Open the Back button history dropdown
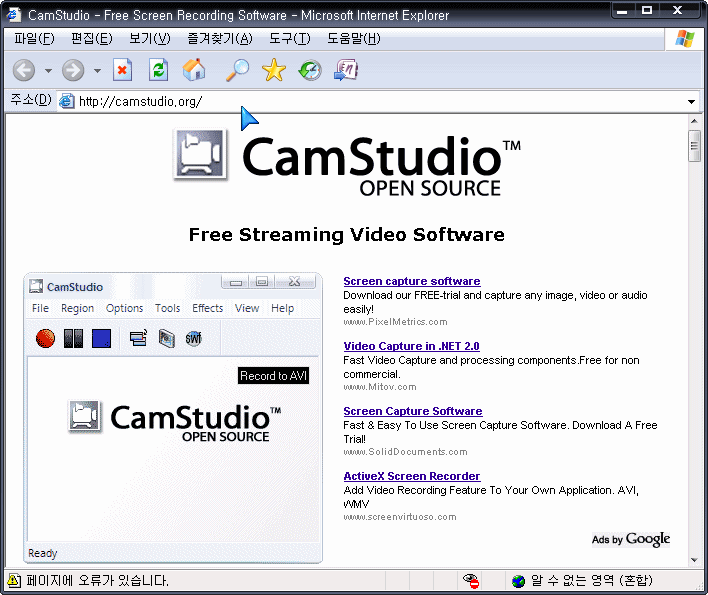 [x=48, y=70]
